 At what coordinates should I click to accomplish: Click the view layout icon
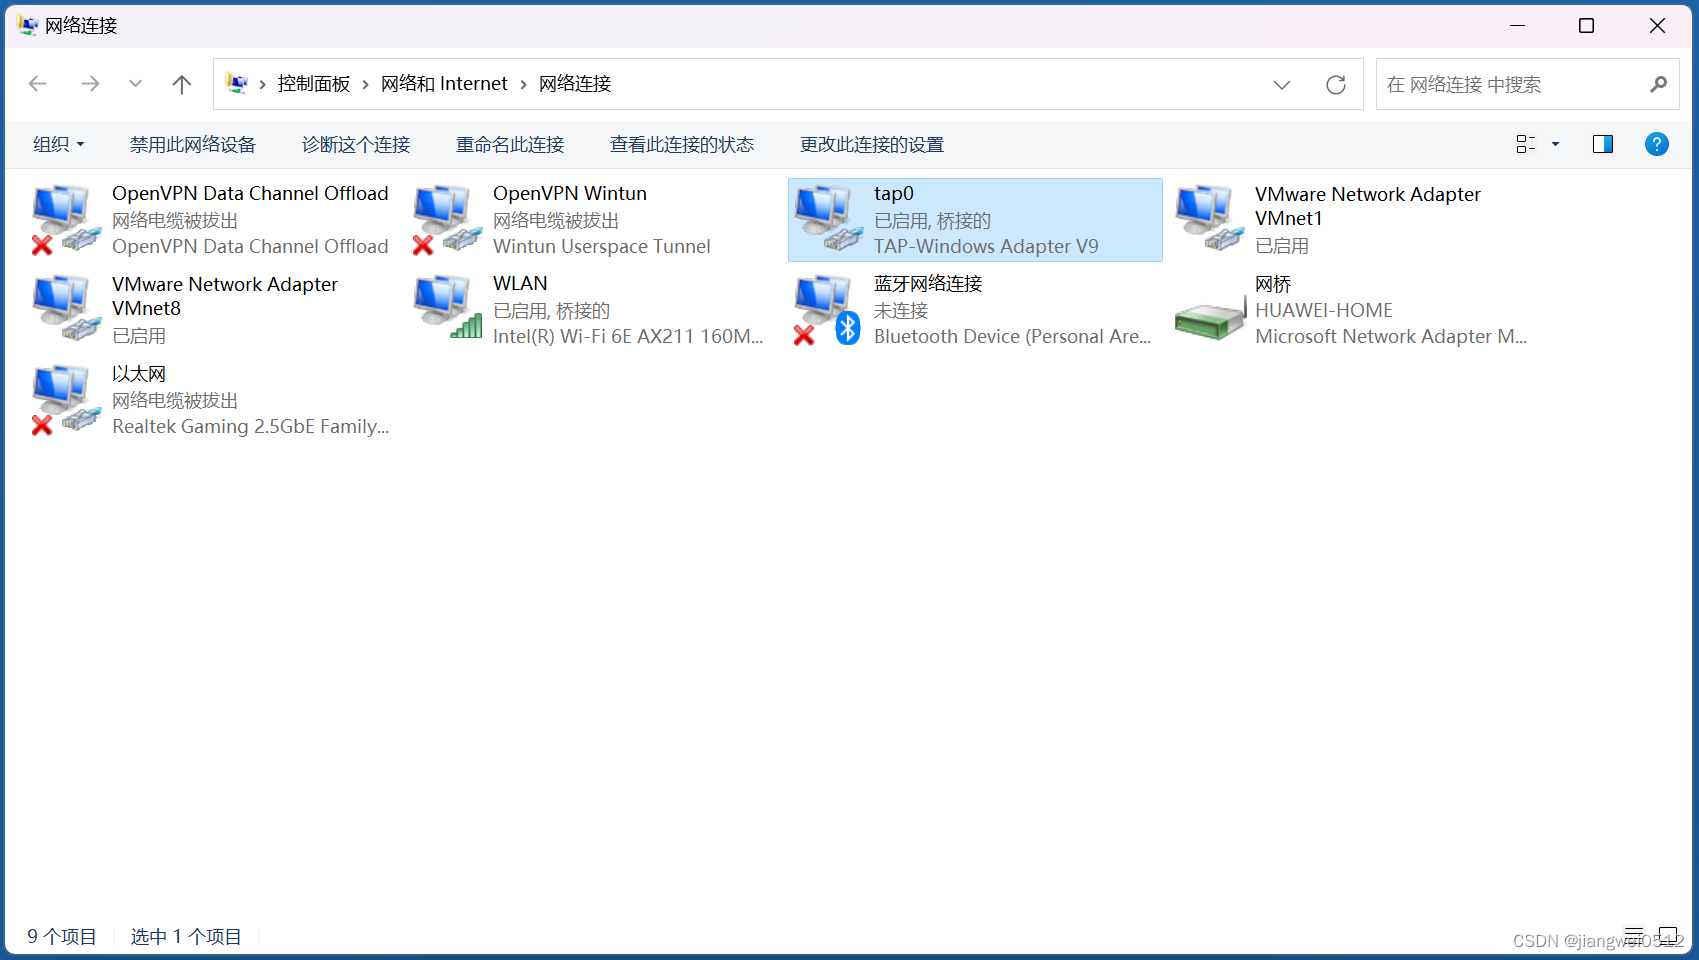(x=1526, y=144)
